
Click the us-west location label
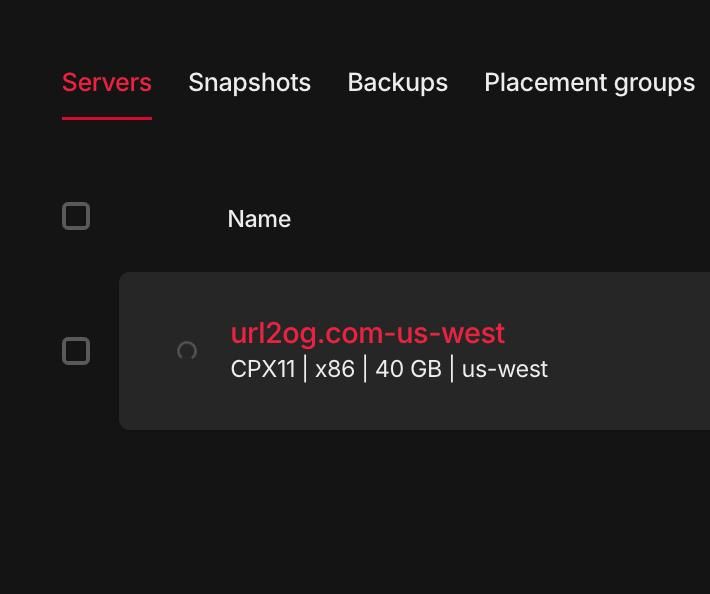coord(505,369)
